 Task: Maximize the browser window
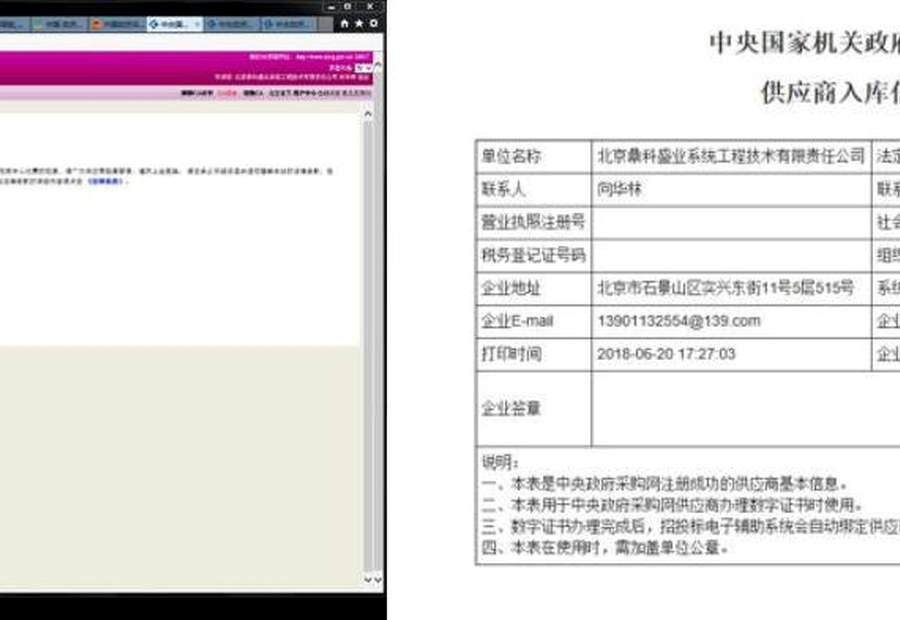click(x=347, y=7)
